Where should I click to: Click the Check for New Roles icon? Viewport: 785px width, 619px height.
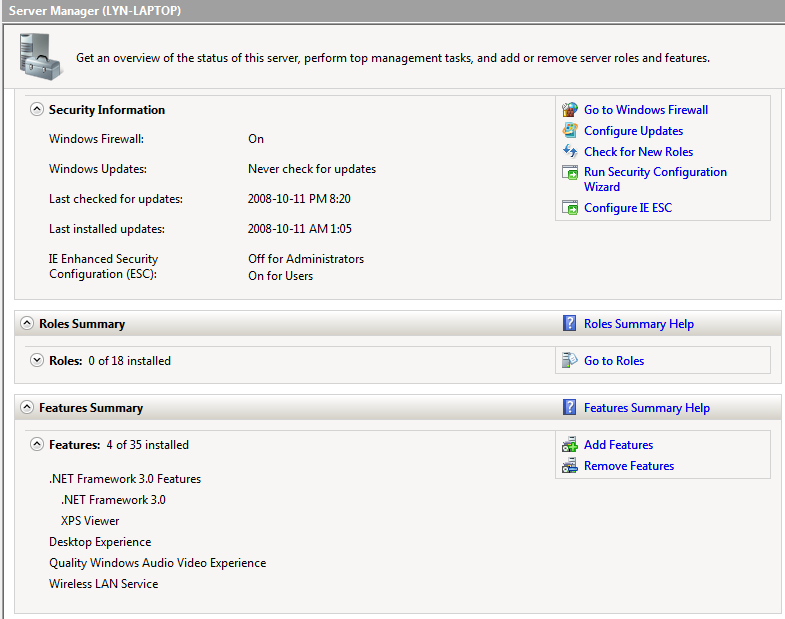[x=570, y=152]
